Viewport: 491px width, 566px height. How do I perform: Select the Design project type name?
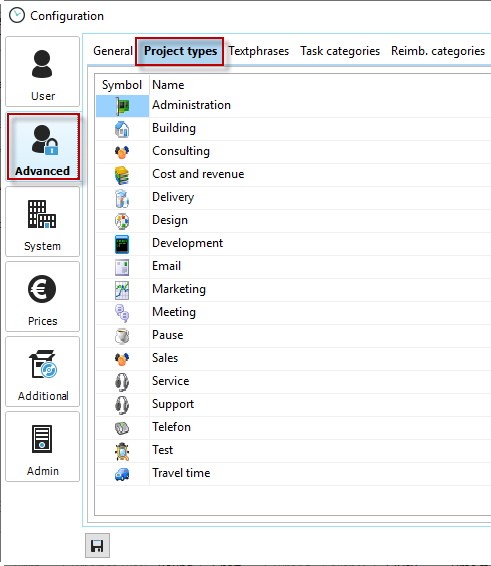(170, 220)
